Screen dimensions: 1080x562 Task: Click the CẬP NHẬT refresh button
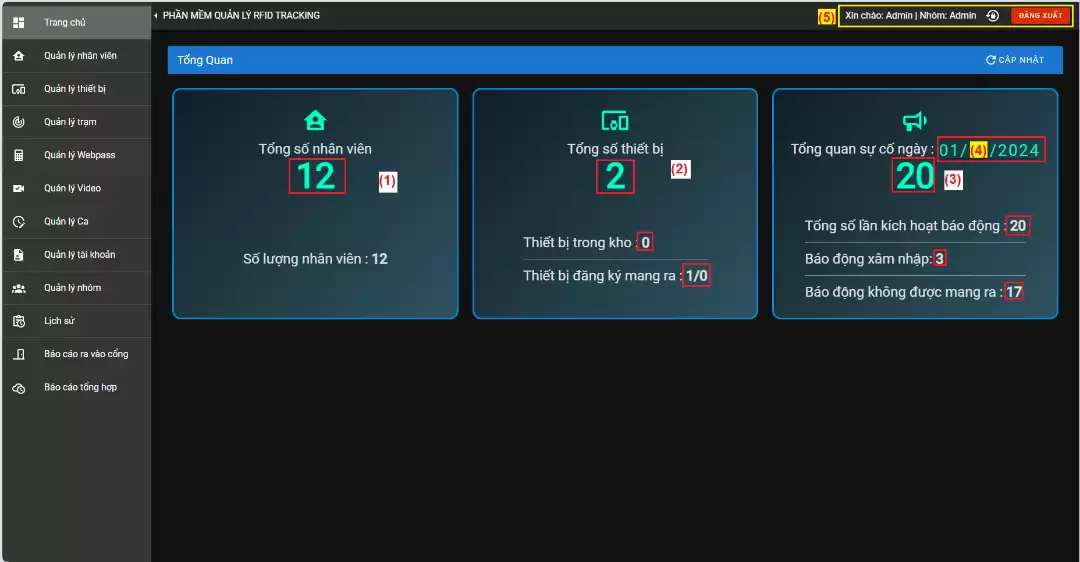1015,60
